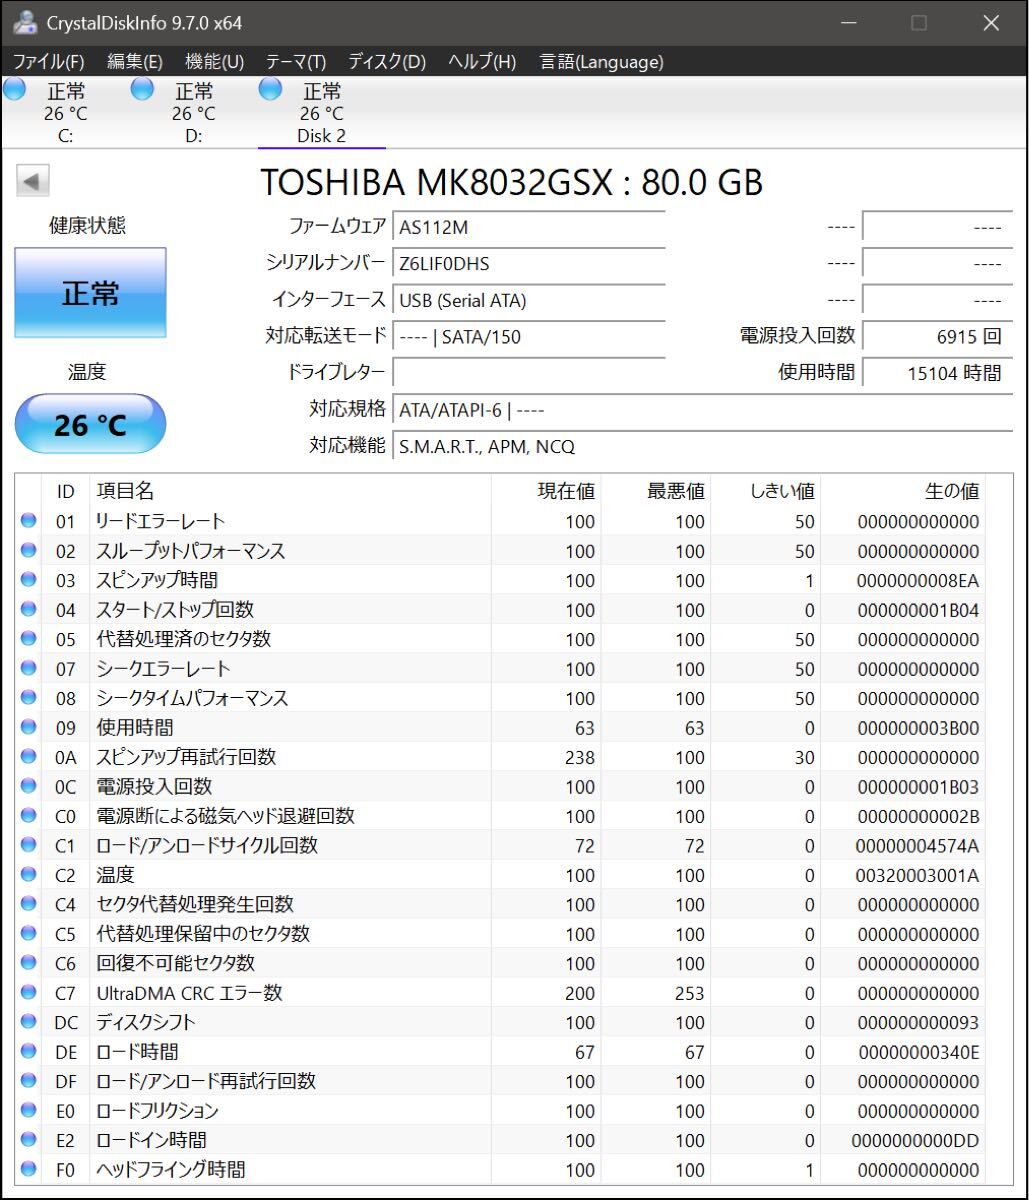Open the 言語(Language) menu

pyautogui.click(x=601, y=62)
